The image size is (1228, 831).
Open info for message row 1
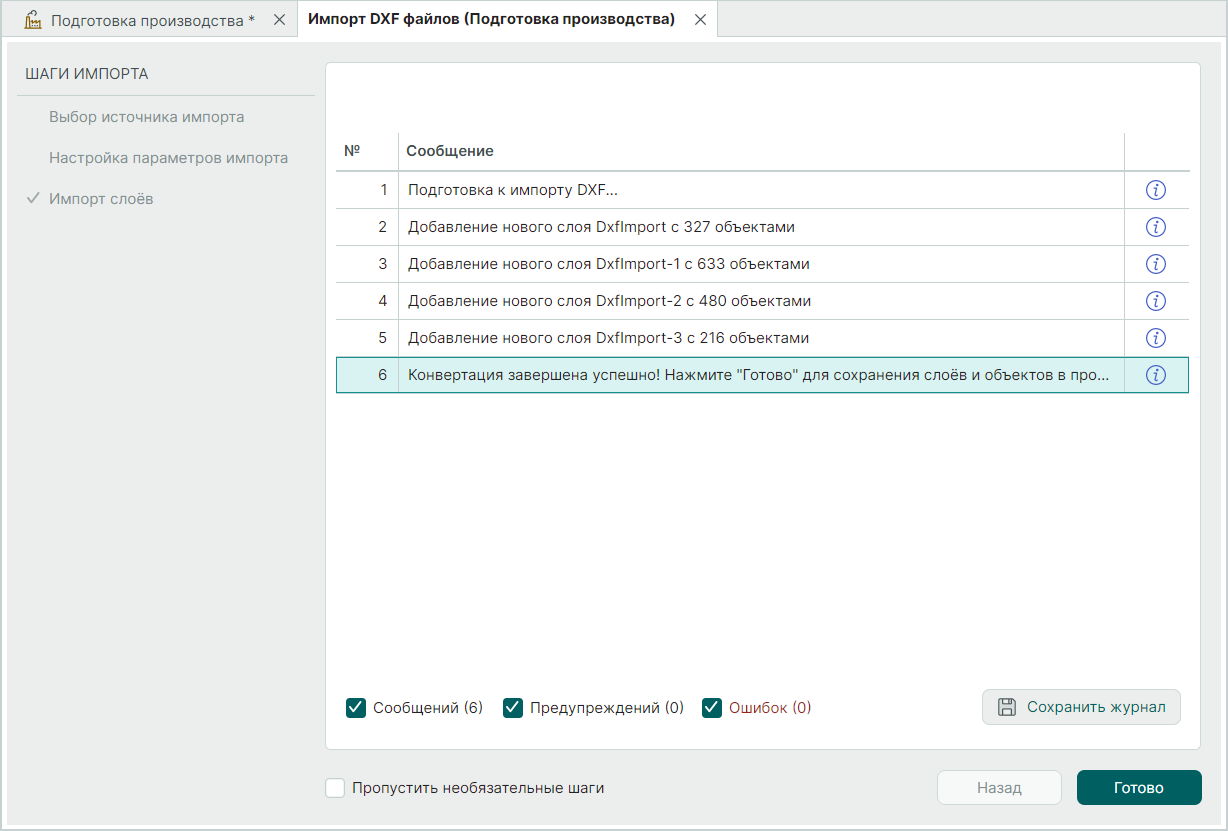point(1155,190)
